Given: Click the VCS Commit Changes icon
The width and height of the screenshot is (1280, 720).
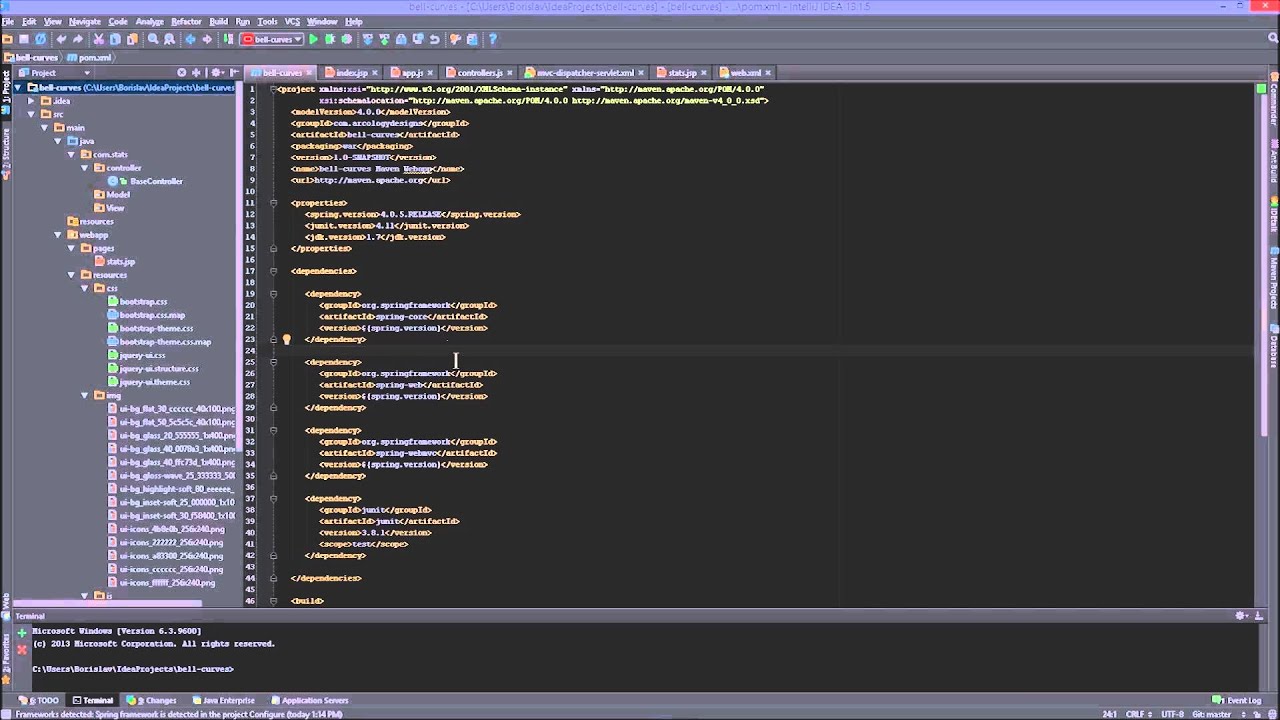Looking at the screenshot, I should coord(384,39).
